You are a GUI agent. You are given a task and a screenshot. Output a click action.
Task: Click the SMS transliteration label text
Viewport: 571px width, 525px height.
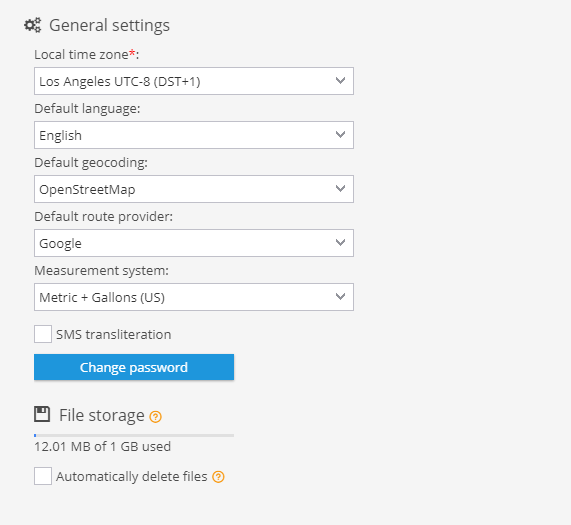[114, 334]
